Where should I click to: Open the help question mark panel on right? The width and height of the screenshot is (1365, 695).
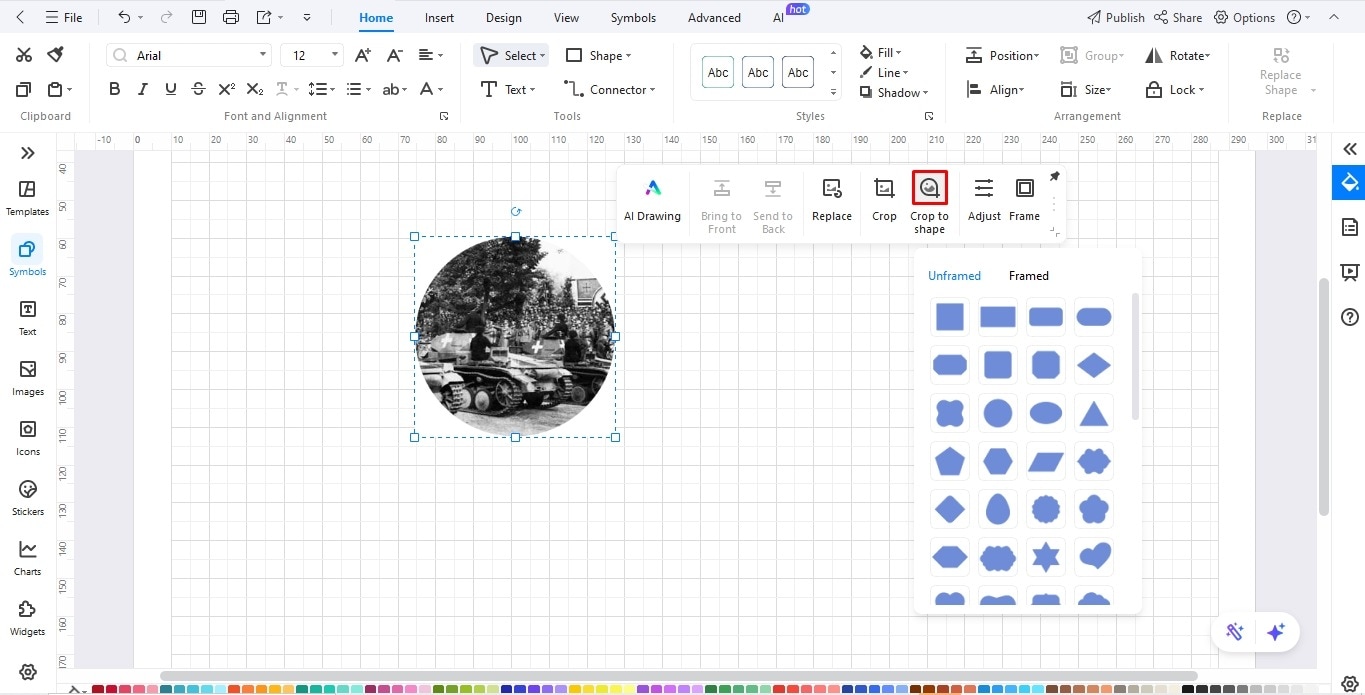click(x=1350, y=317)
